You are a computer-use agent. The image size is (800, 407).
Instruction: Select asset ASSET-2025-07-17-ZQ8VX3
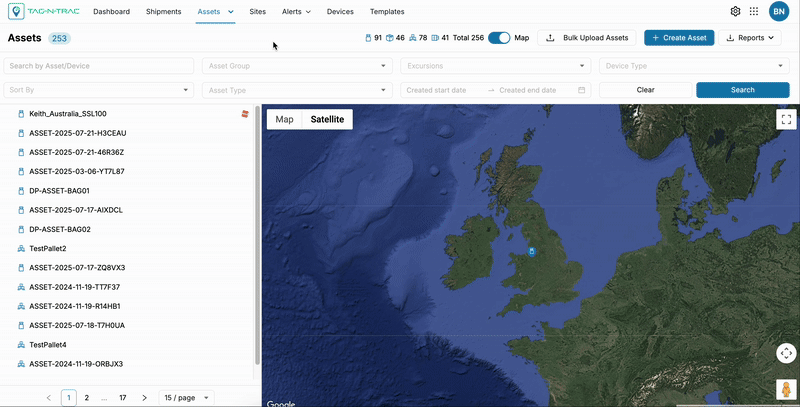click(x=77, y=268)
